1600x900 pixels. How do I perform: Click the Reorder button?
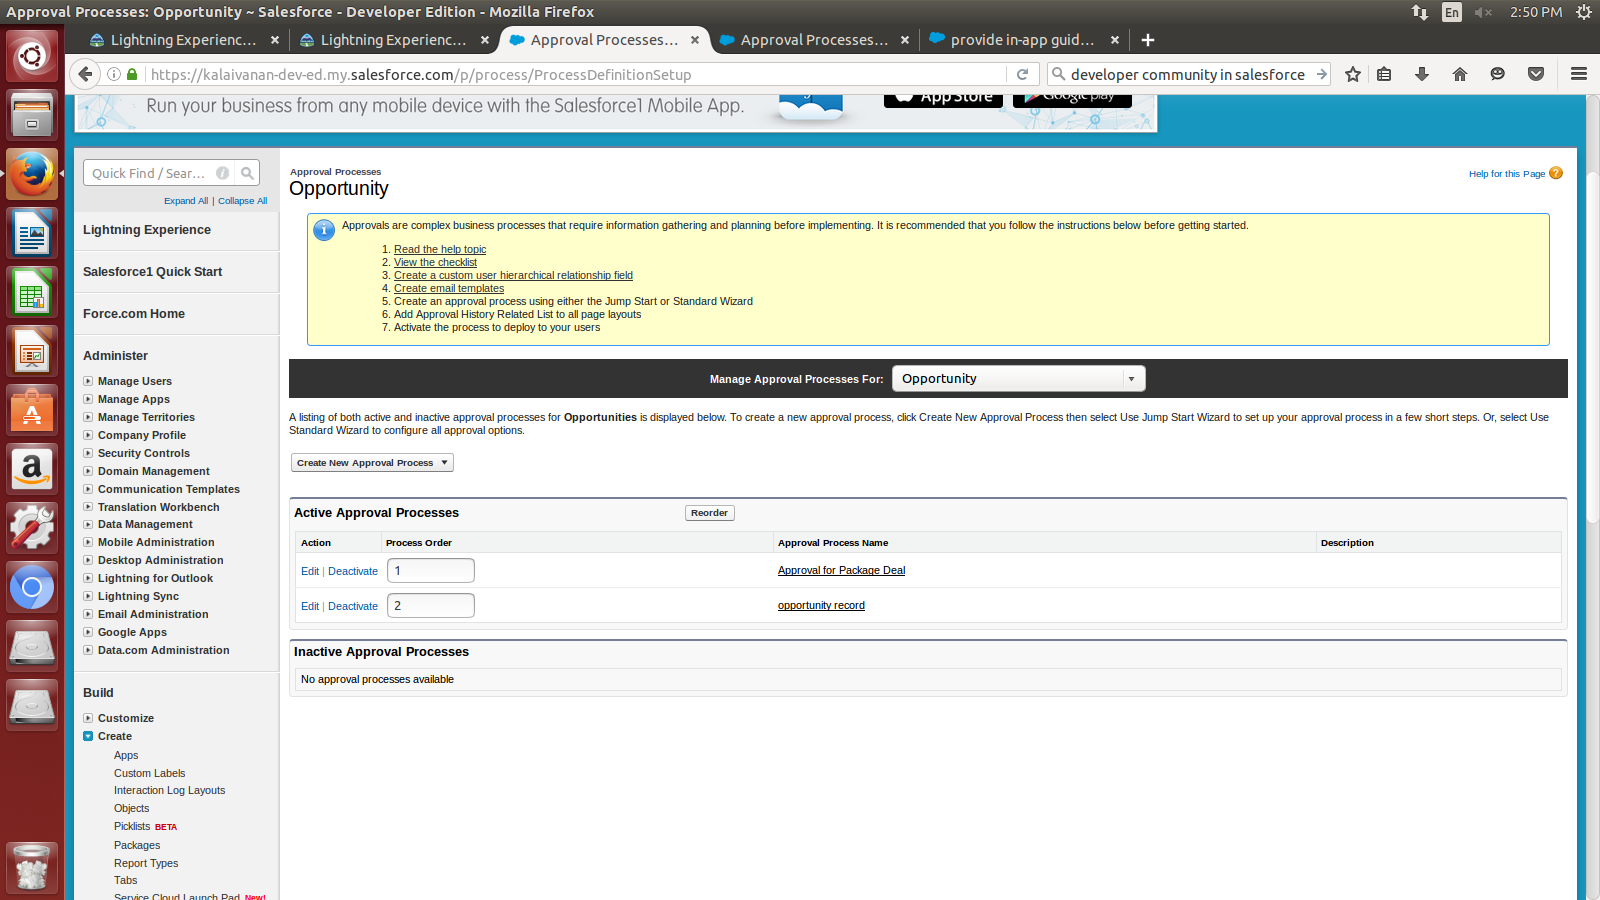[x=710, y=513]
